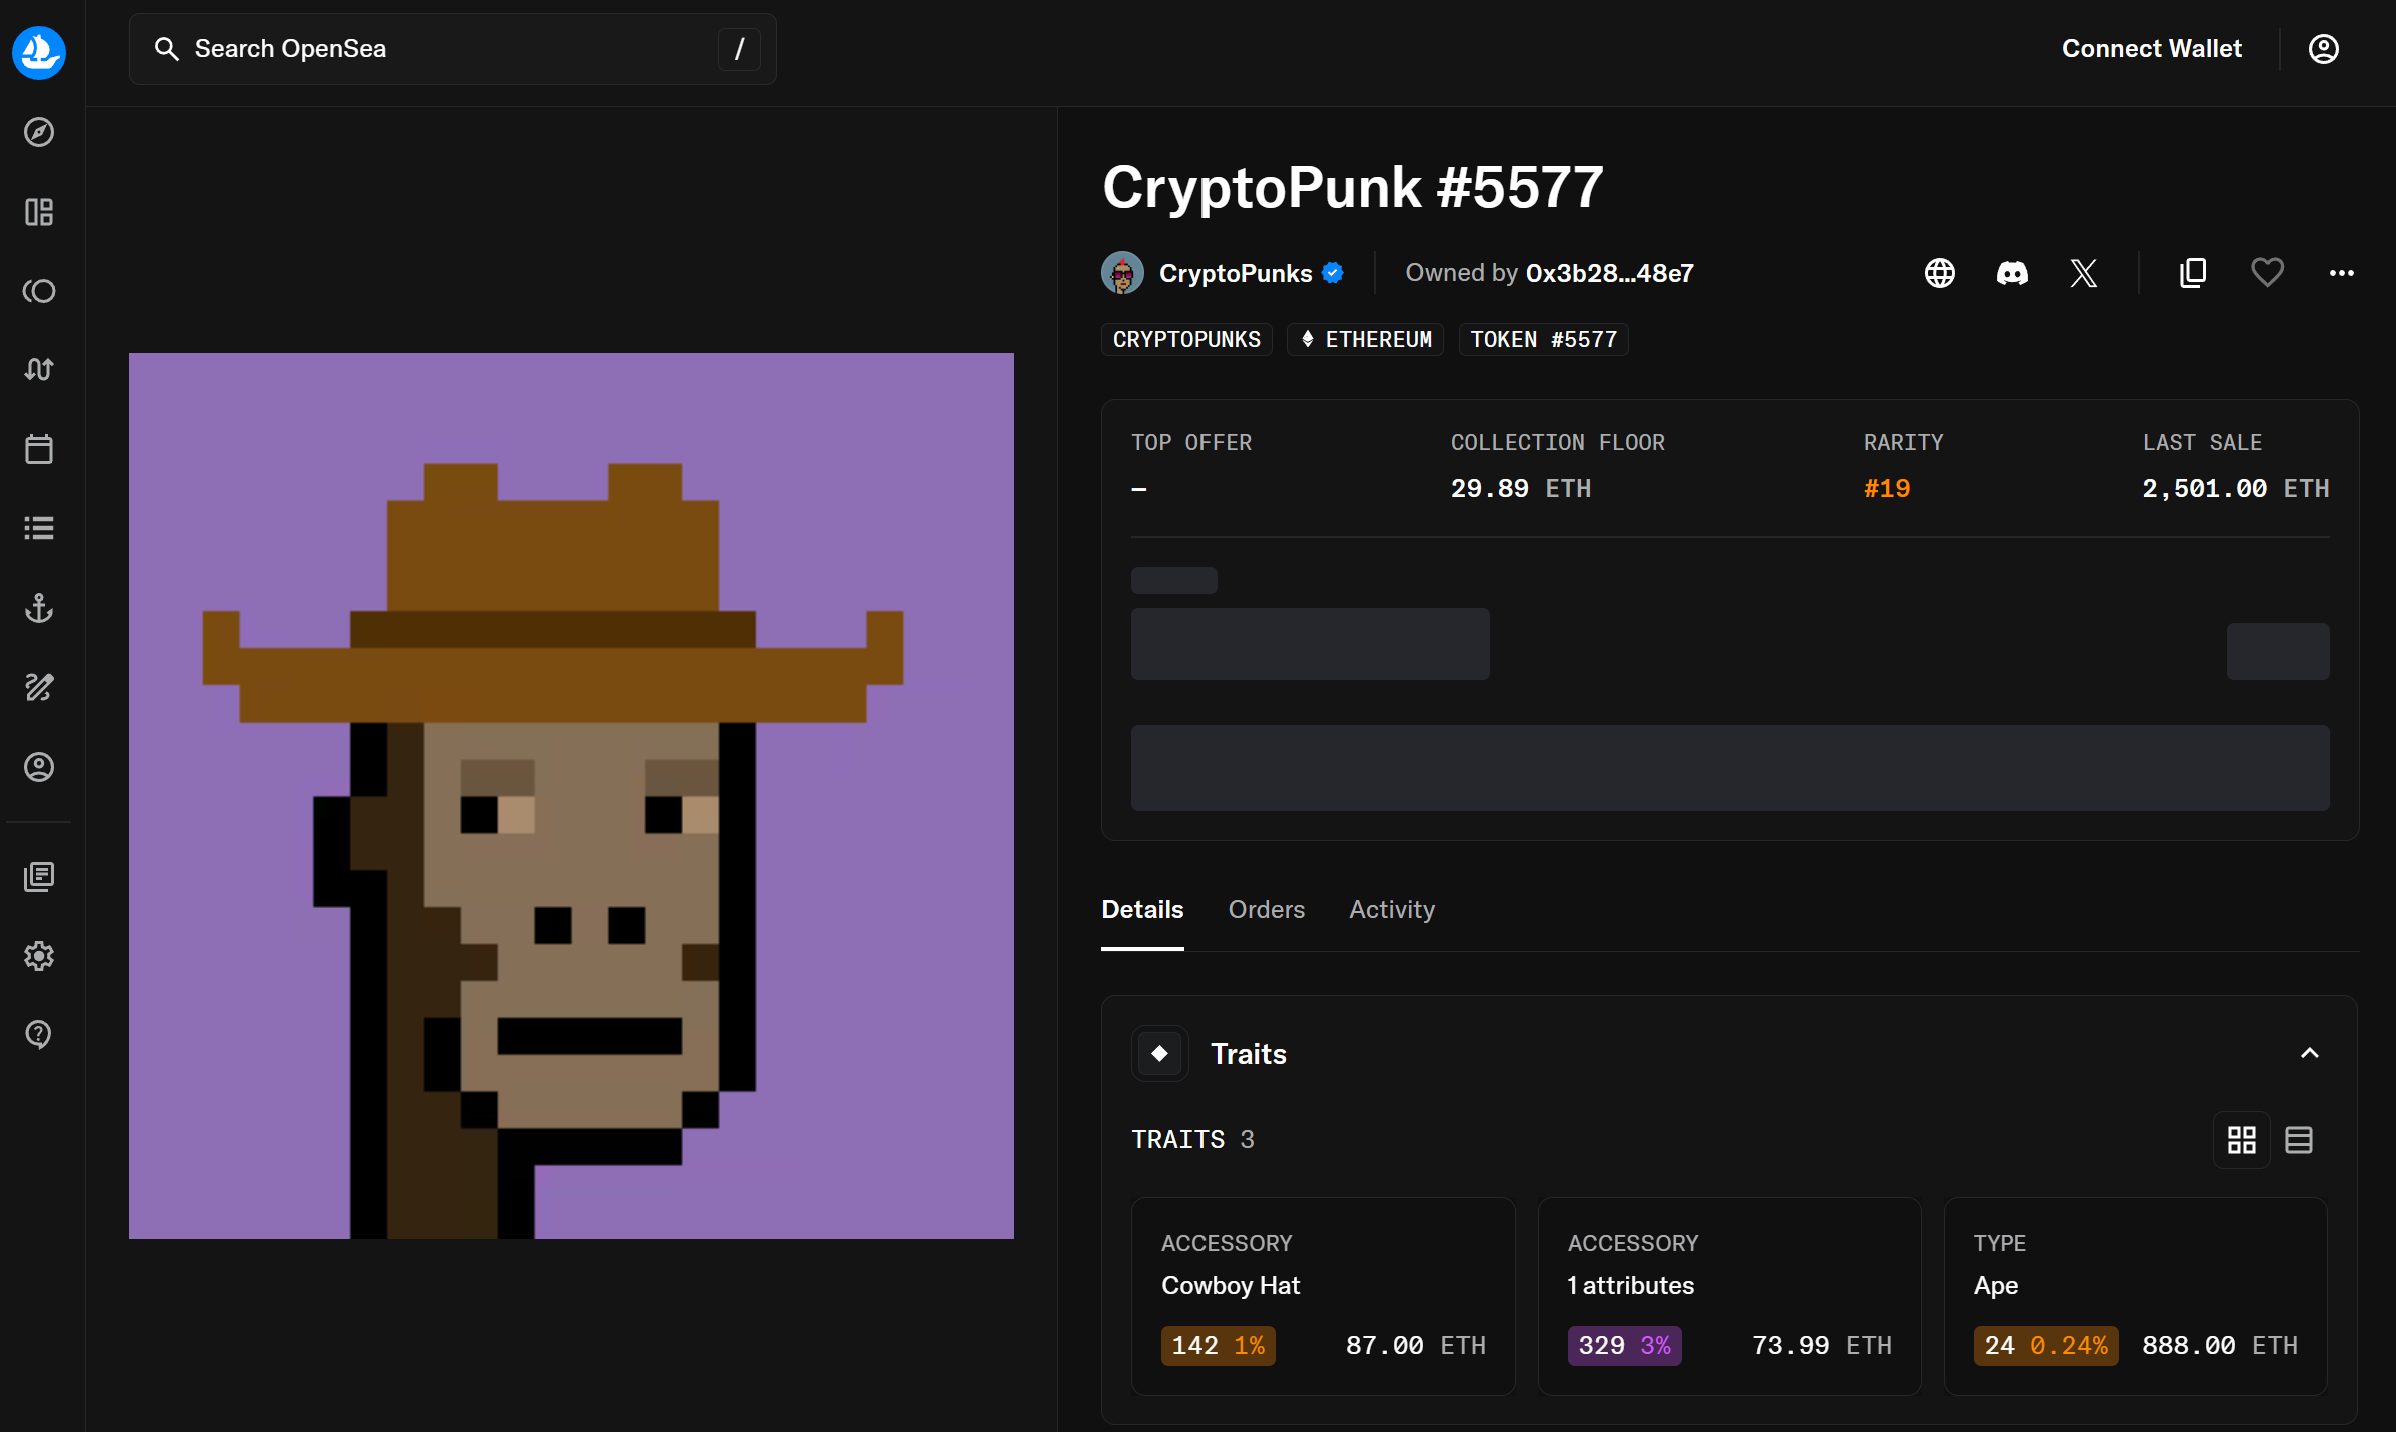Open Settings gear in sidebar
The width and height of the screenshot is (2396, 1432).
[x=39, y=956]
